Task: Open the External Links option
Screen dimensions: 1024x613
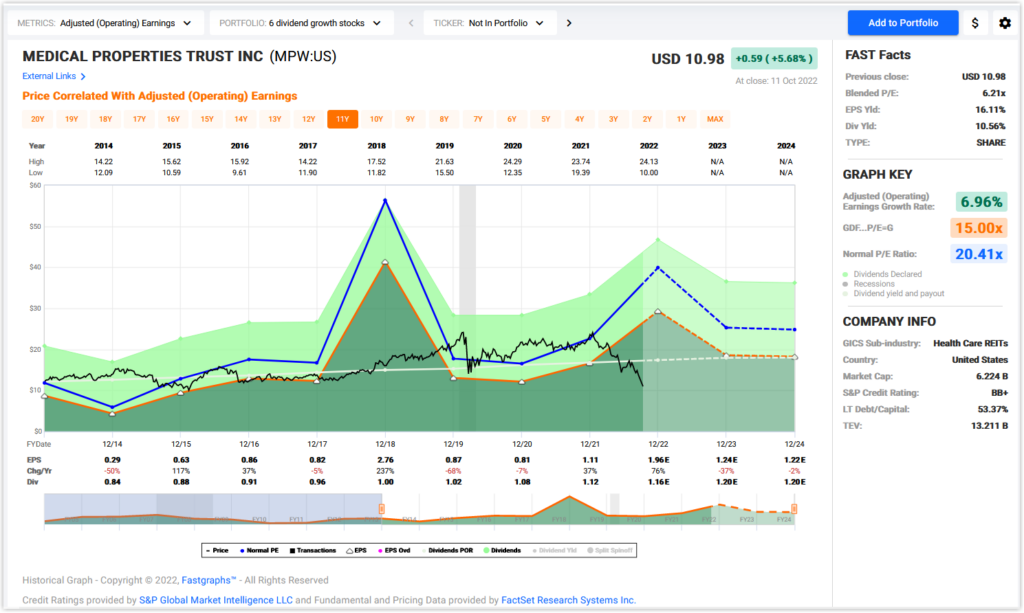Action: click(50, 75)
